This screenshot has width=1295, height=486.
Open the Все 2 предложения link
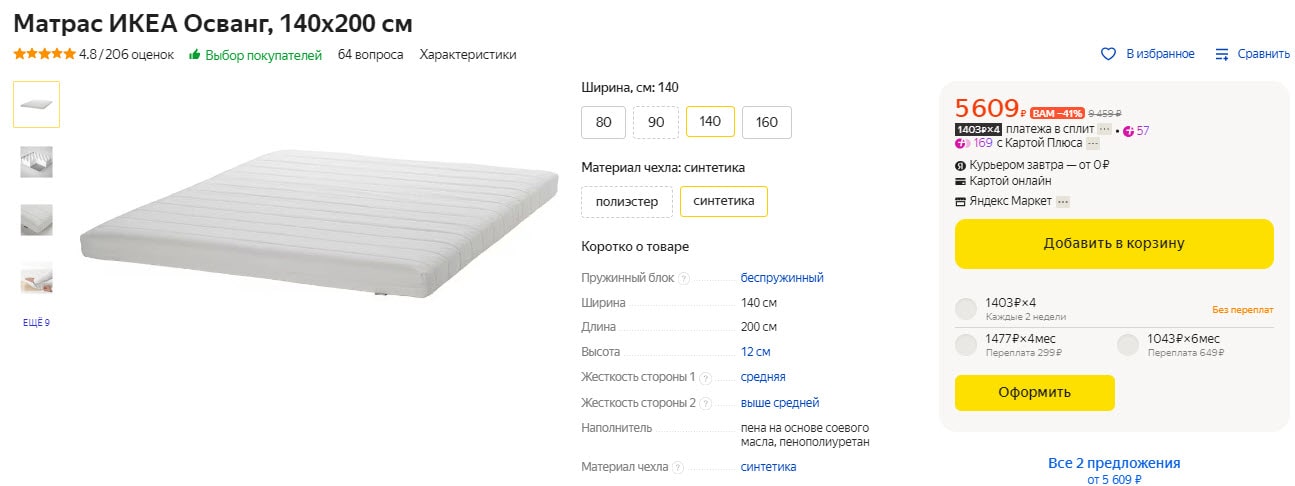coord(1114,463)
